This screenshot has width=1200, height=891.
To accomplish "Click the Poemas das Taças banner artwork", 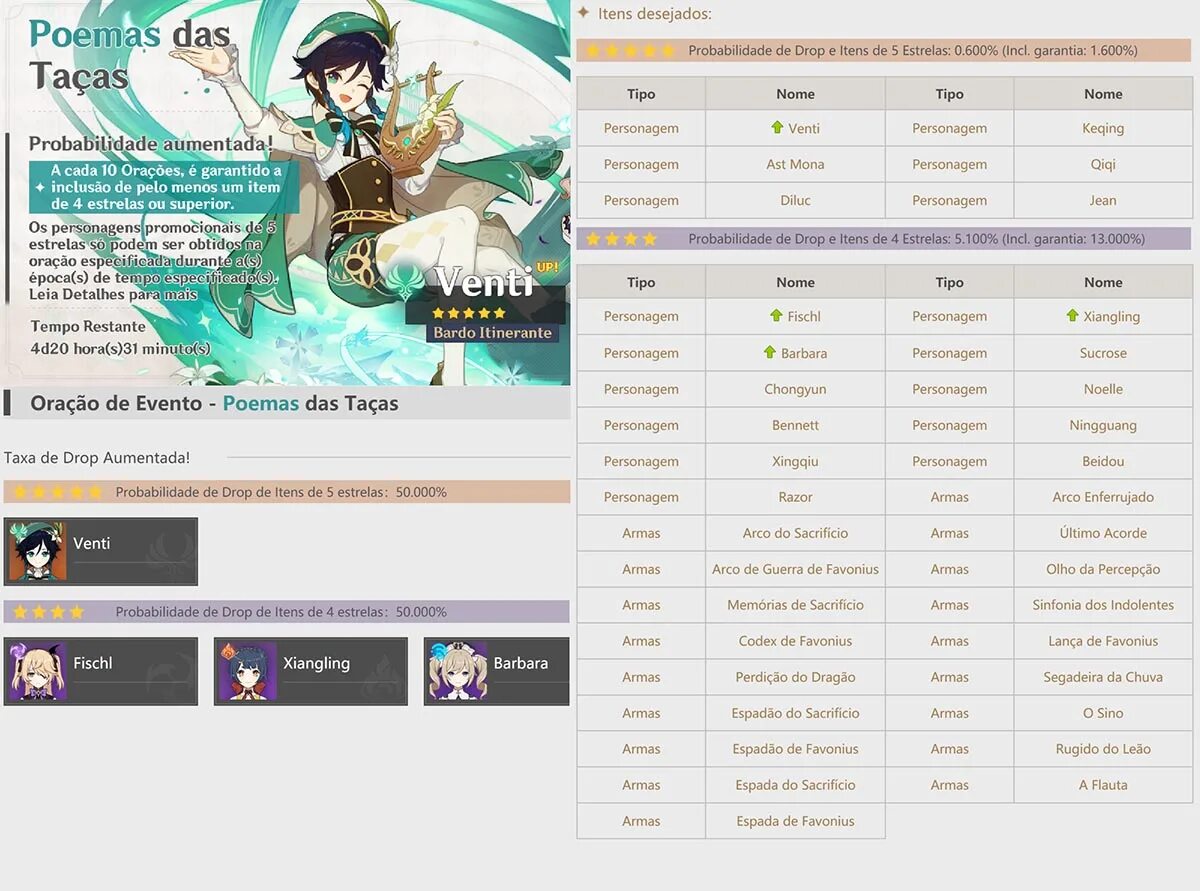I will [286, 192].
